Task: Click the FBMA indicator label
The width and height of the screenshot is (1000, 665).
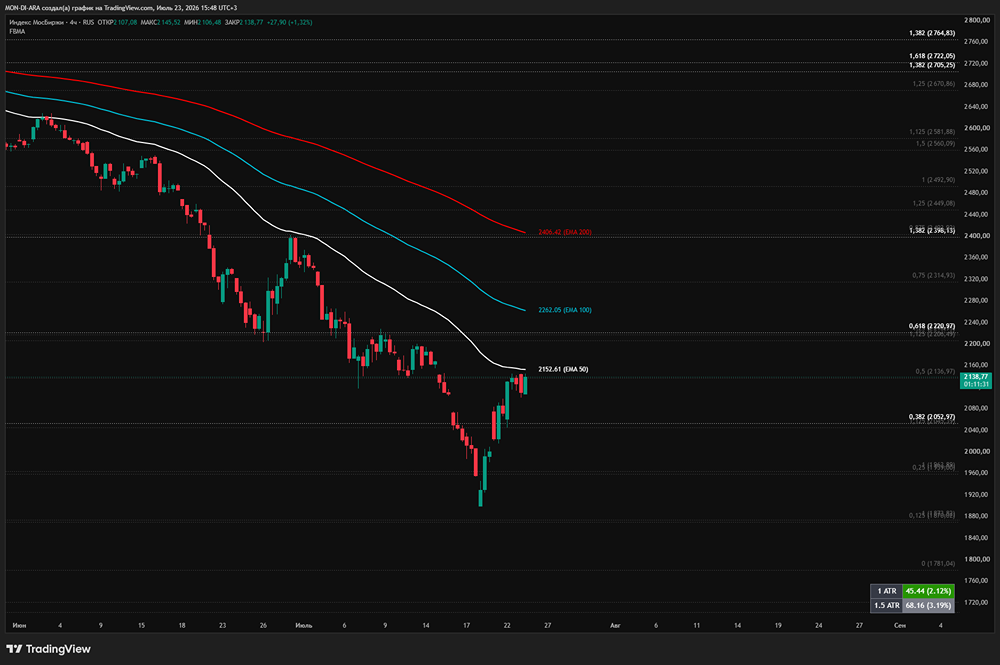Action: 17,31
